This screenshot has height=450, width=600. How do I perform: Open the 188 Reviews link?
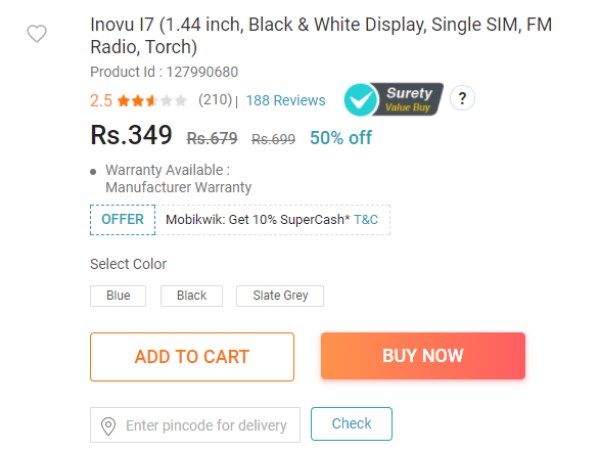(285, 100)
